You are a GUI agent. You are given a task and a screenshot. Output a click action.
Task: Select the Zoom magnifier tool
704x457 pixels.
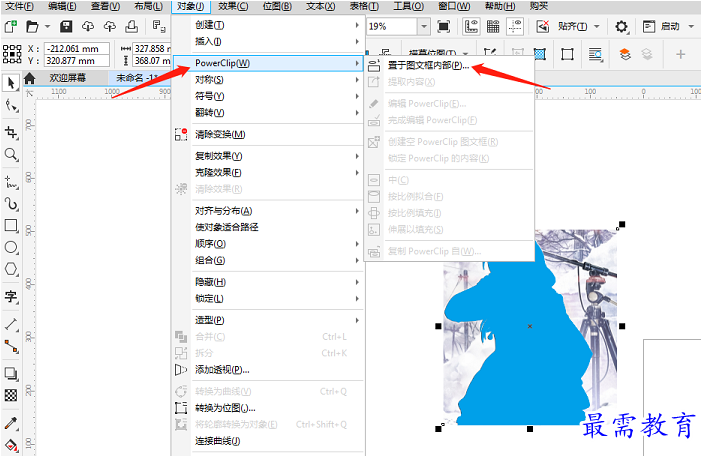[x=11, y=154]
